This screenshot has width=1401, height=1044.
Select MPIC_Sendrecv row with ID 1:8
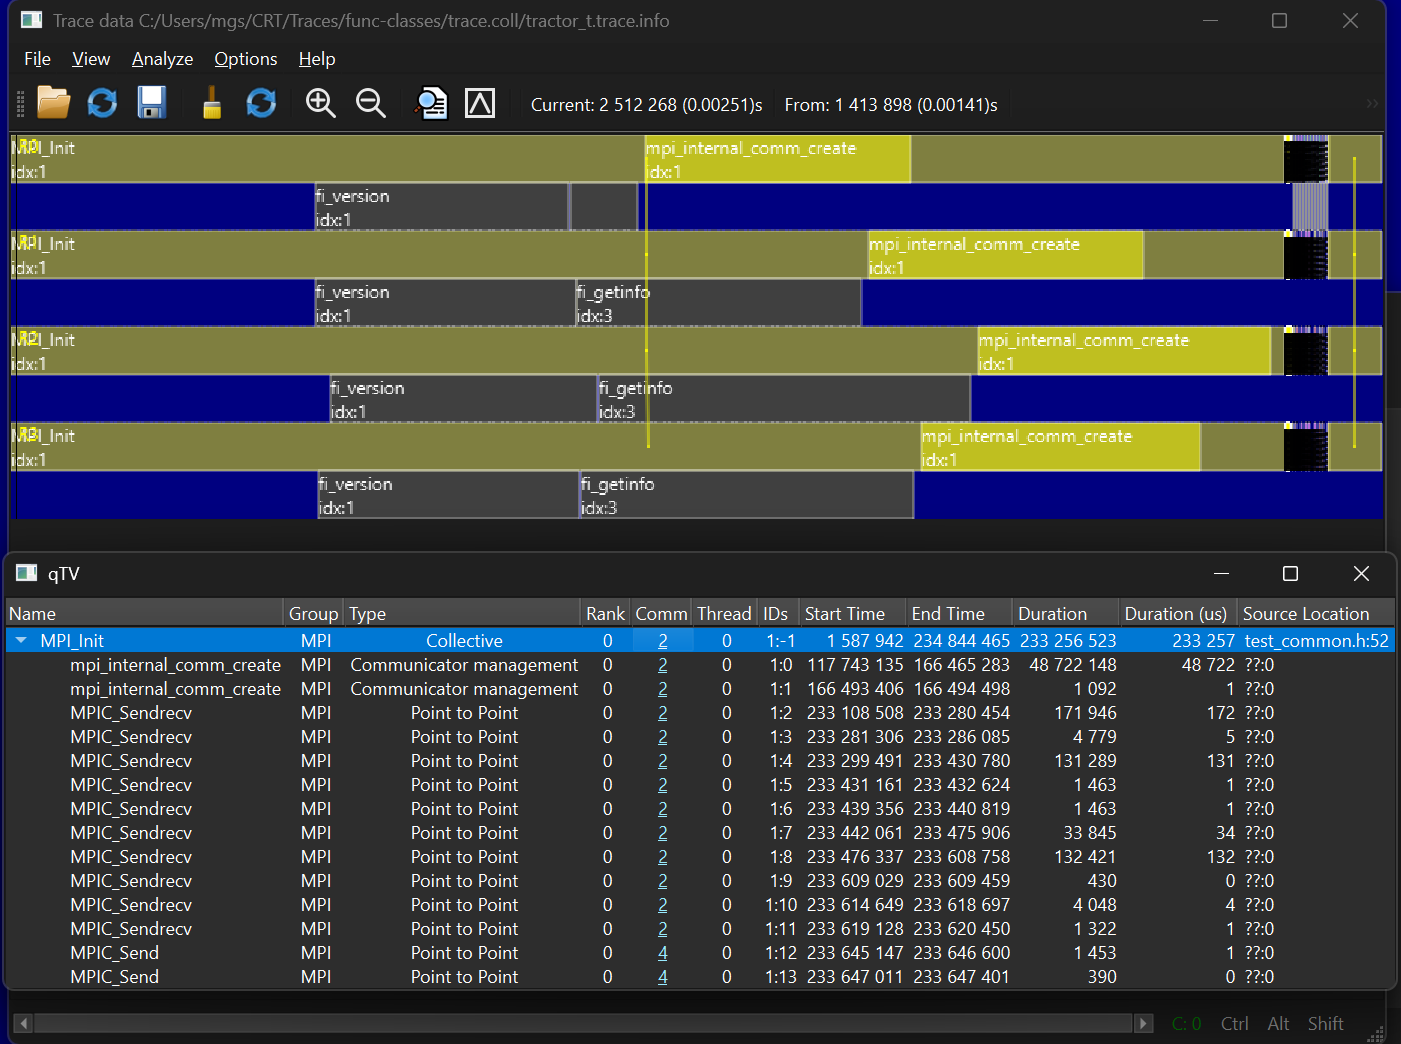coord(700,857)
